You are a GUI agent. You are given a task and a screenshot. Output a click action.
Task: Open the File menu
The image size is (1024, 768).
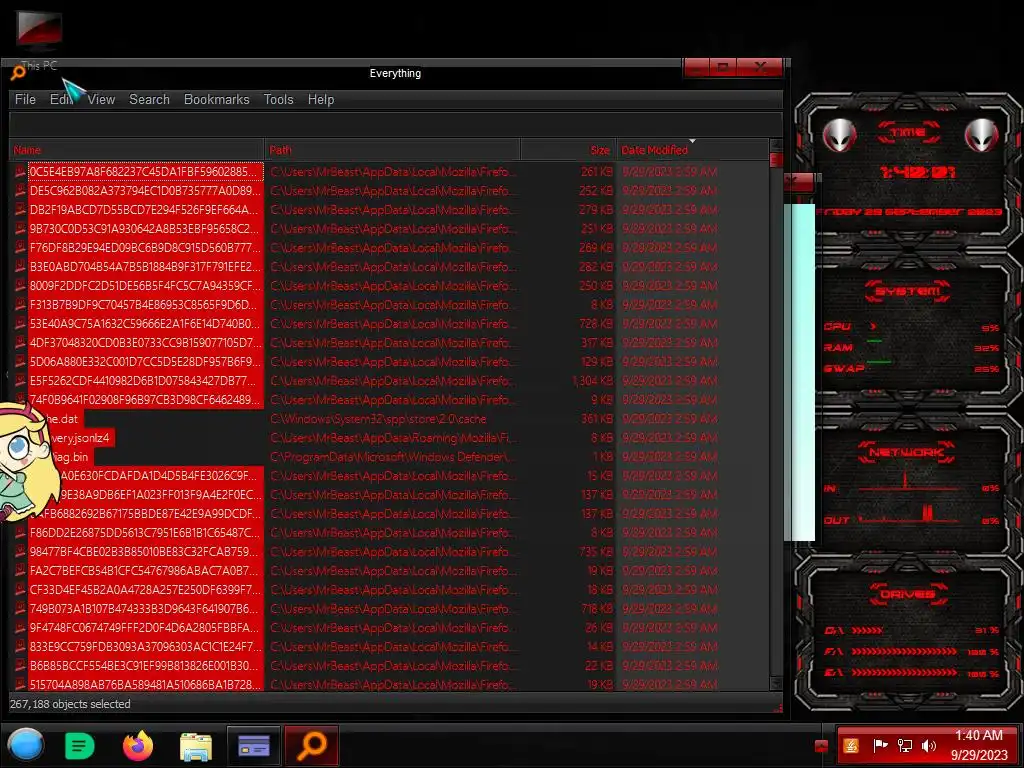point(25,99)
